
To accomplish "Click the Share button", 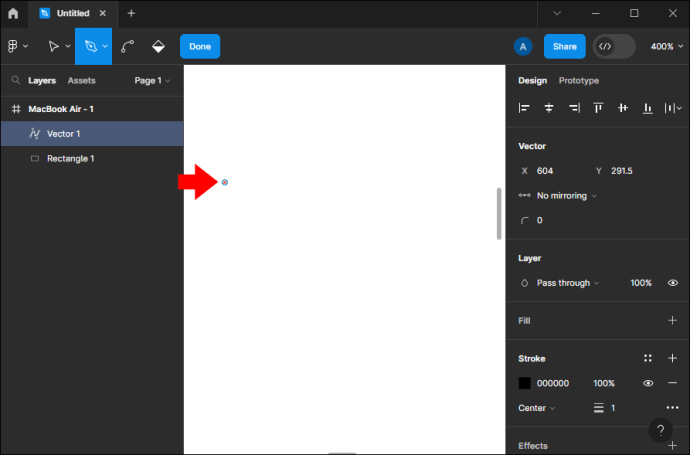I will coord(565,46).
